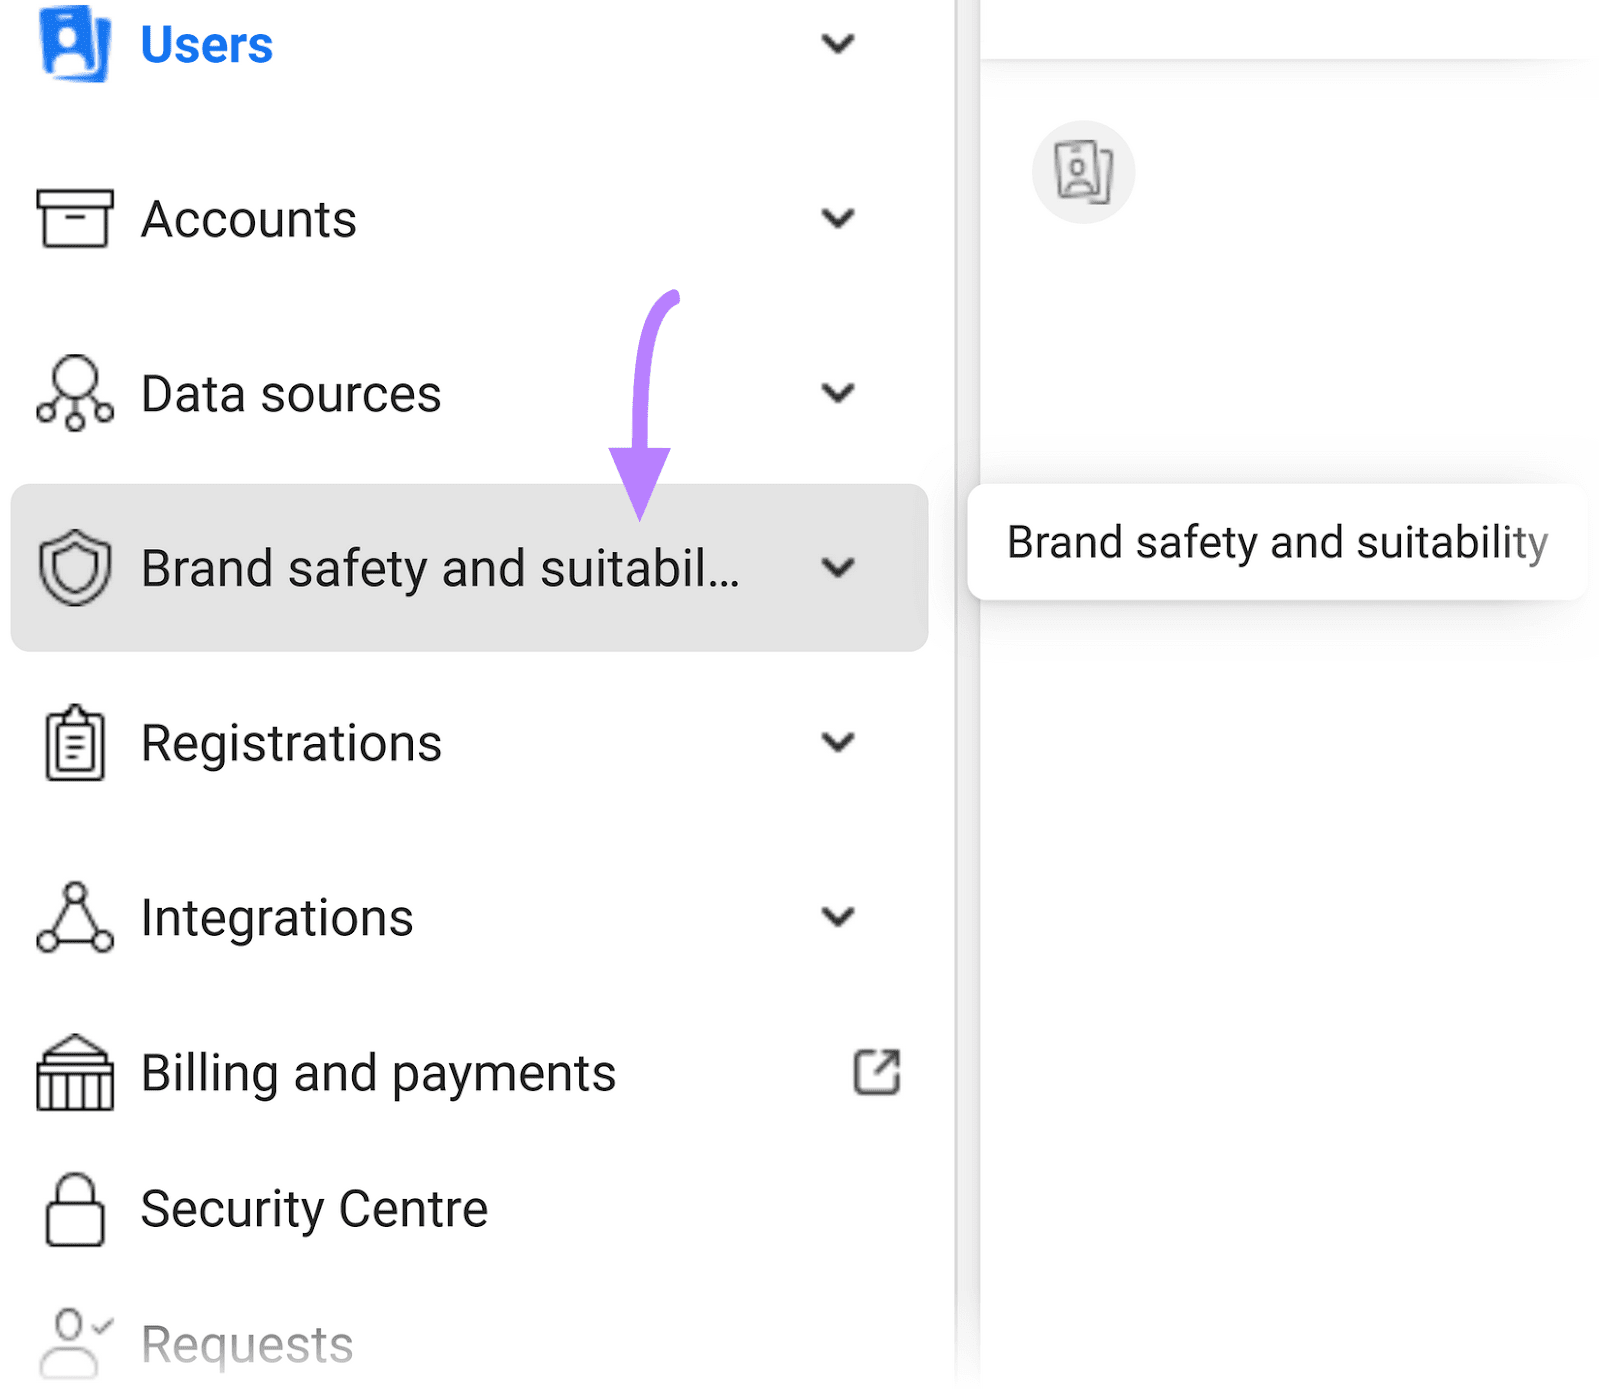
Task: Expand Brand safety and suitability
Action: [839, 567]
